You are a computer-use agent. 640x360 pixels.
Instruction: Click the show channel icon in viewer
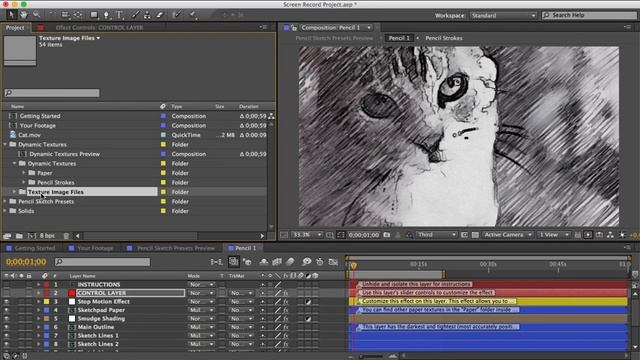coord(409,235)
